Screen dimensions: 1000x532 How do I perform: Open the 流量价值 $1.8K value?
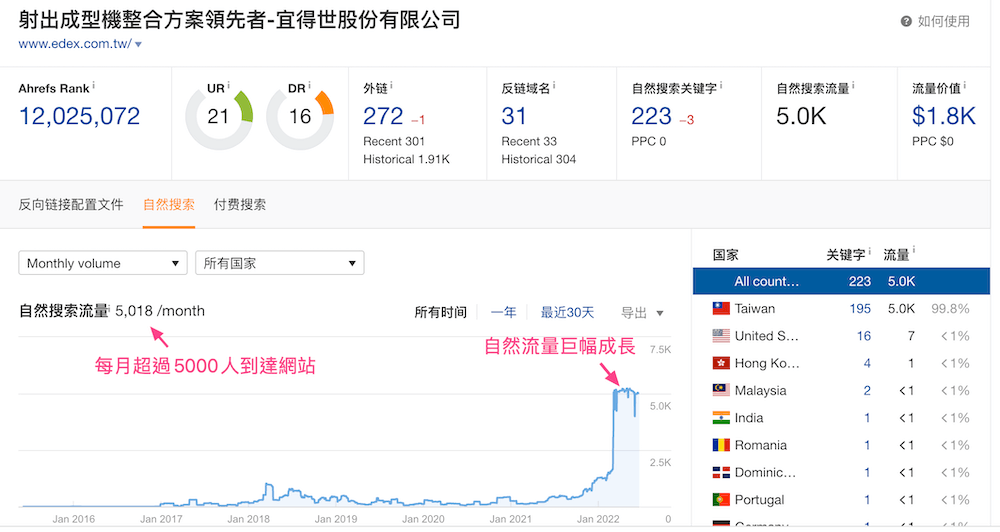[x=943, y=116]
